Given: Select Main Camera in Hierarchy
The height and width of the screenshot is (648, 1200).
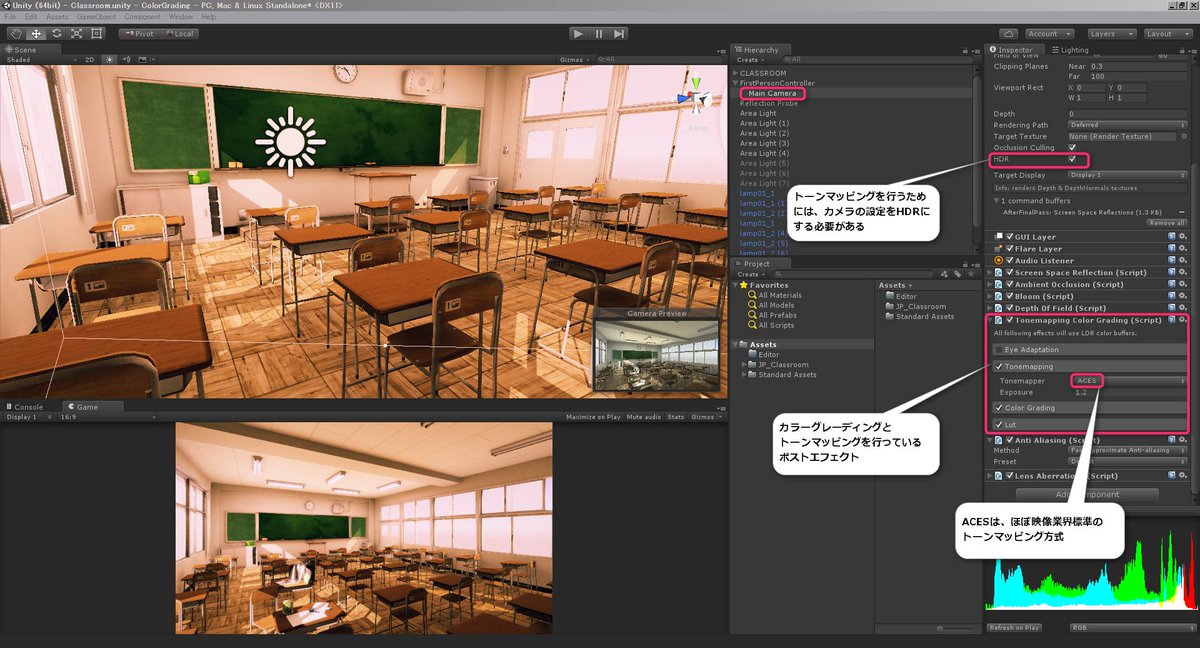Looking at the screenshot, I should [x=772, y=93].
